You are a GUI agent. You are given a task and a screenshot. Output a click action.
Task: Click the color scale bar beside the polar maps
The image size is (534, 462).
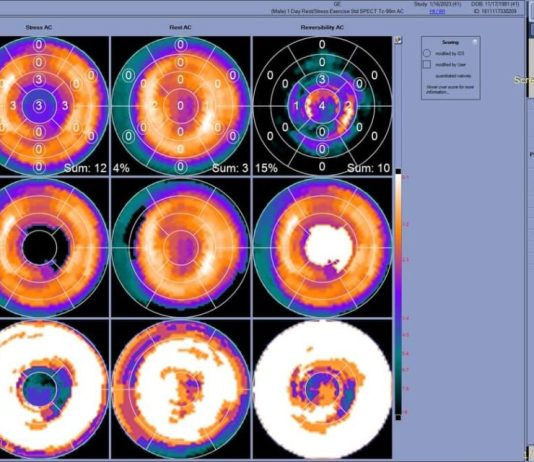click(398, 294)
